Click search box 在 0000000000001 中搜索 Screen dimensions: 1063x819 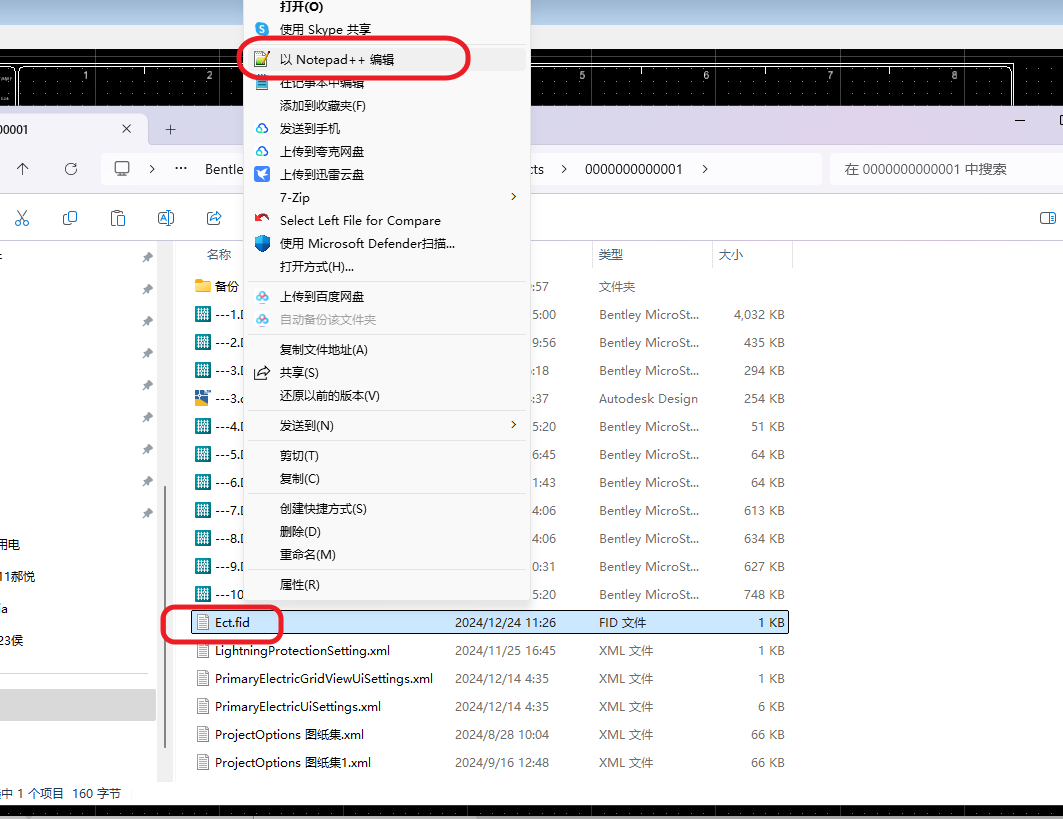pos(946,169)
